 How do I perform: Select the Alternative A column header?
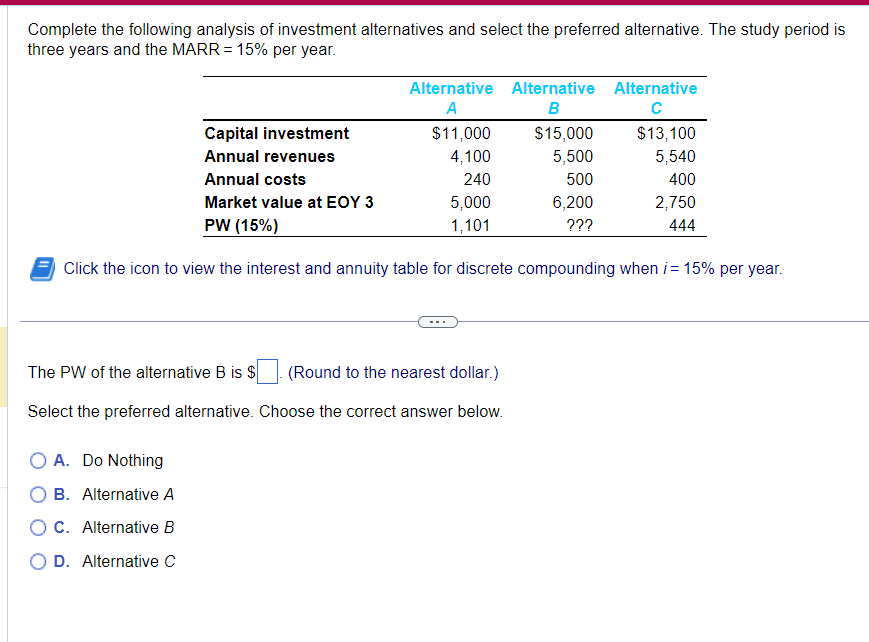[452, 97]
